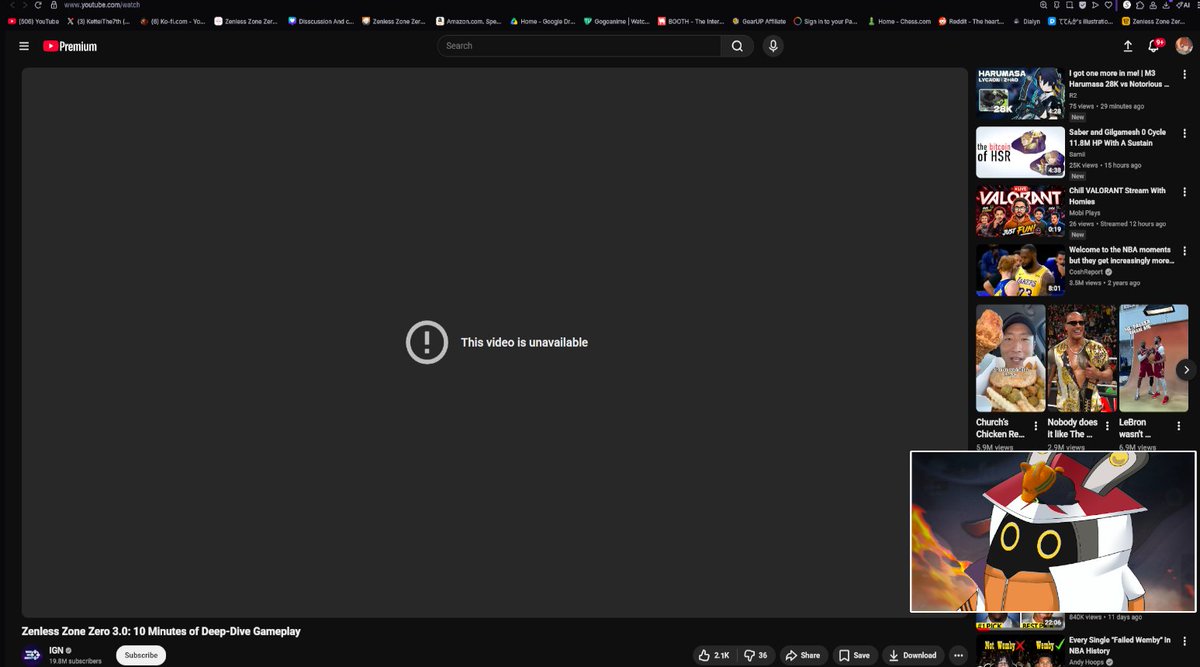
Task: Open the notifications bell
Action: pyautogui.click(x=1154, y=46)
